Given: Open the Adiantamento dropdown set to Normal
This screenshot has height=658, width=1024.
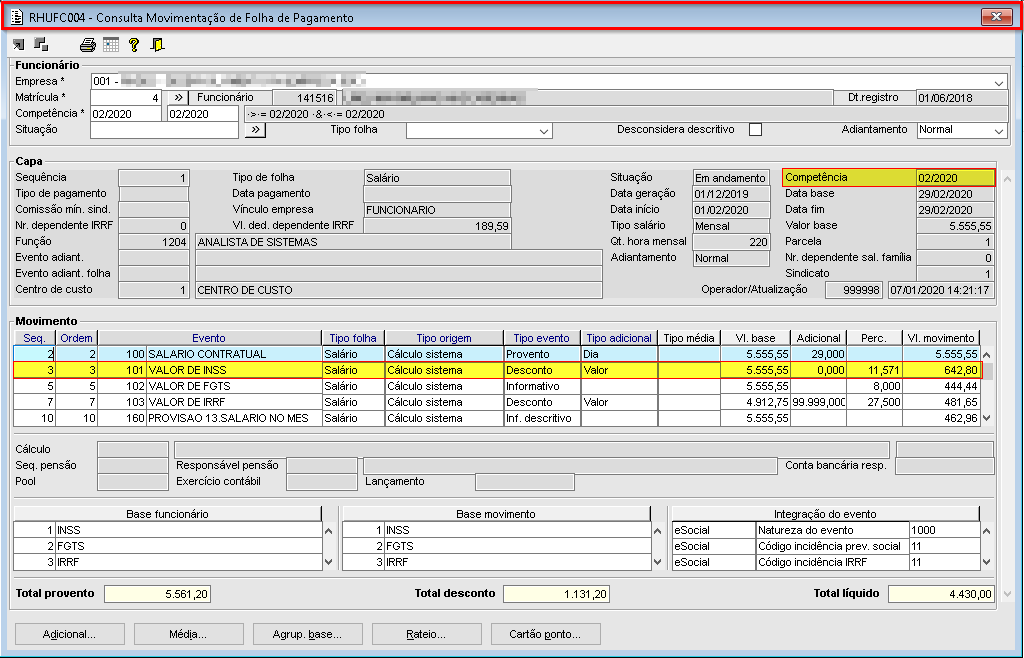Looking at the screenshot, I should pos(998,131).
